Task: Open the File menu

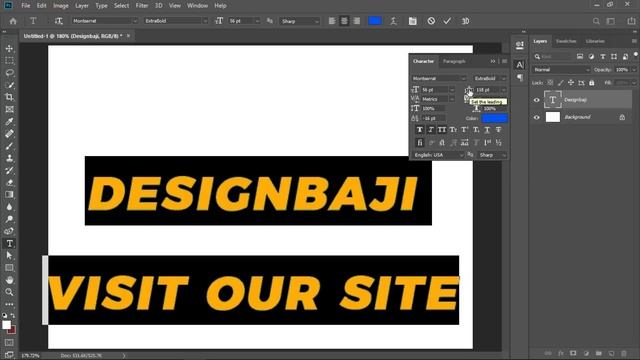Action: [x=25, y=6]
